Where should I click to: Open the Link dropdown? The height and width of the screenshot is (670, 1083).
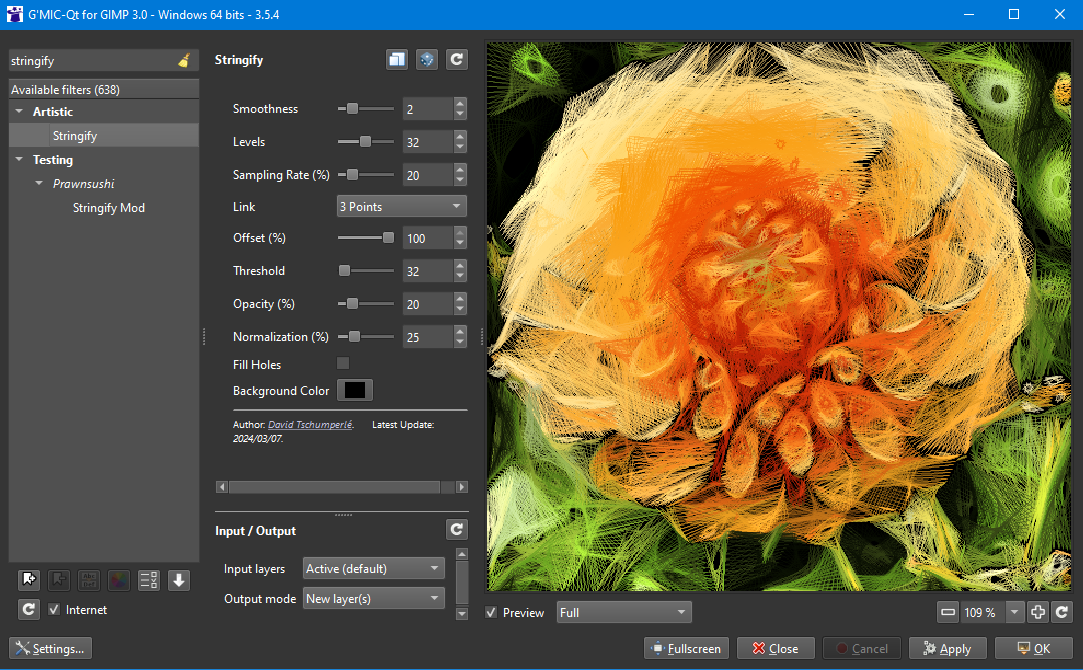(401, 206)
